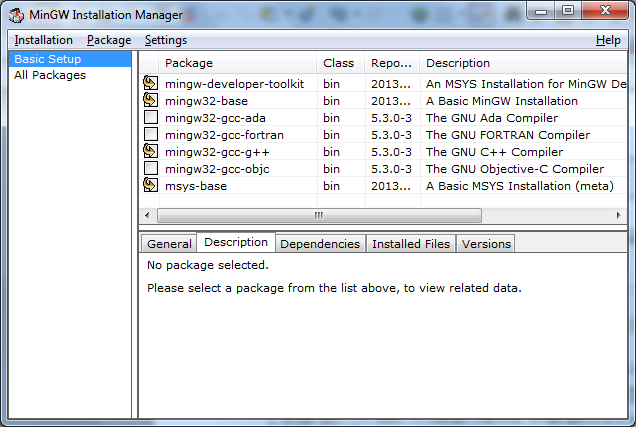Switch to the Installed Files tab

pyautogui.click(x=411, y=244)
